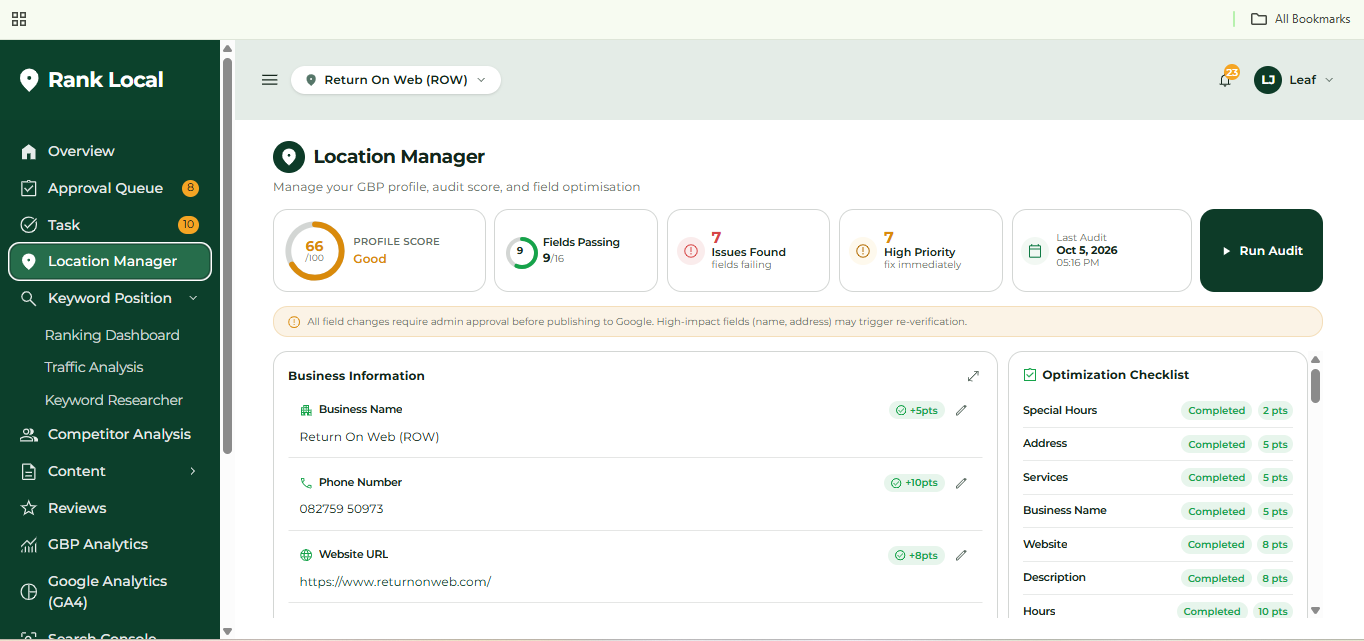This screenshot has height=641, width=1364.
Task: Click the +10pts badge for Phone Number
Action: [915, 483]
